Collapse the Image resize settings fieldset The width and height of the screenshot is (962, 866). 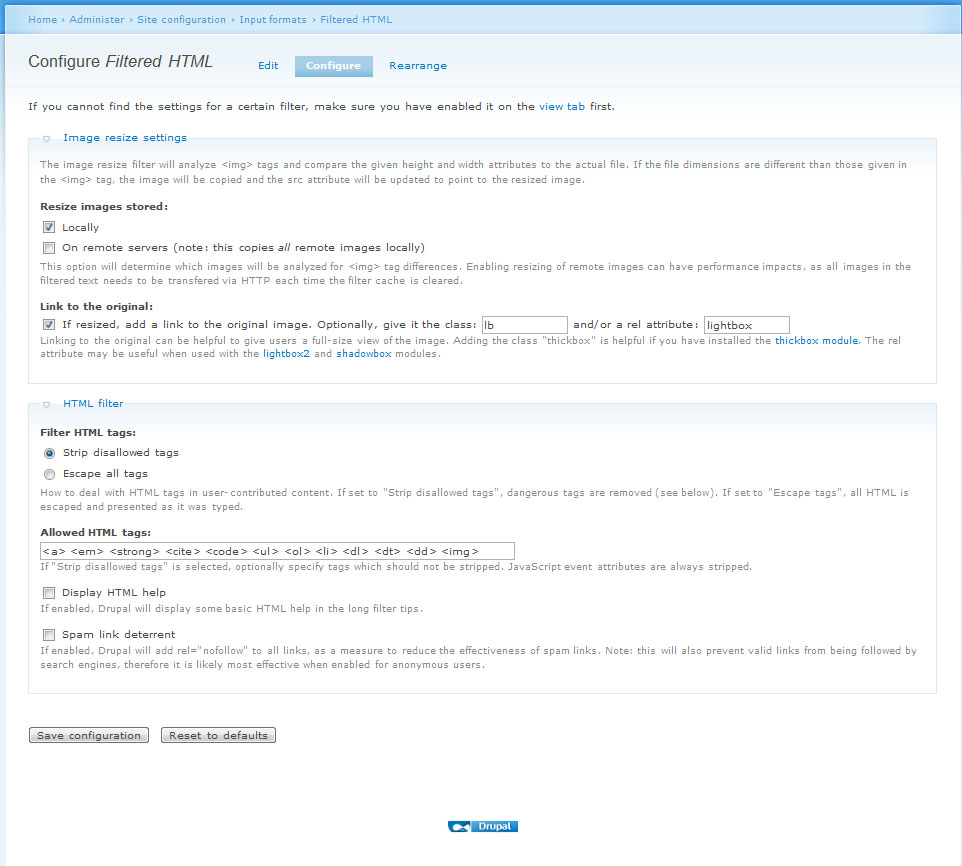(124, 138)
